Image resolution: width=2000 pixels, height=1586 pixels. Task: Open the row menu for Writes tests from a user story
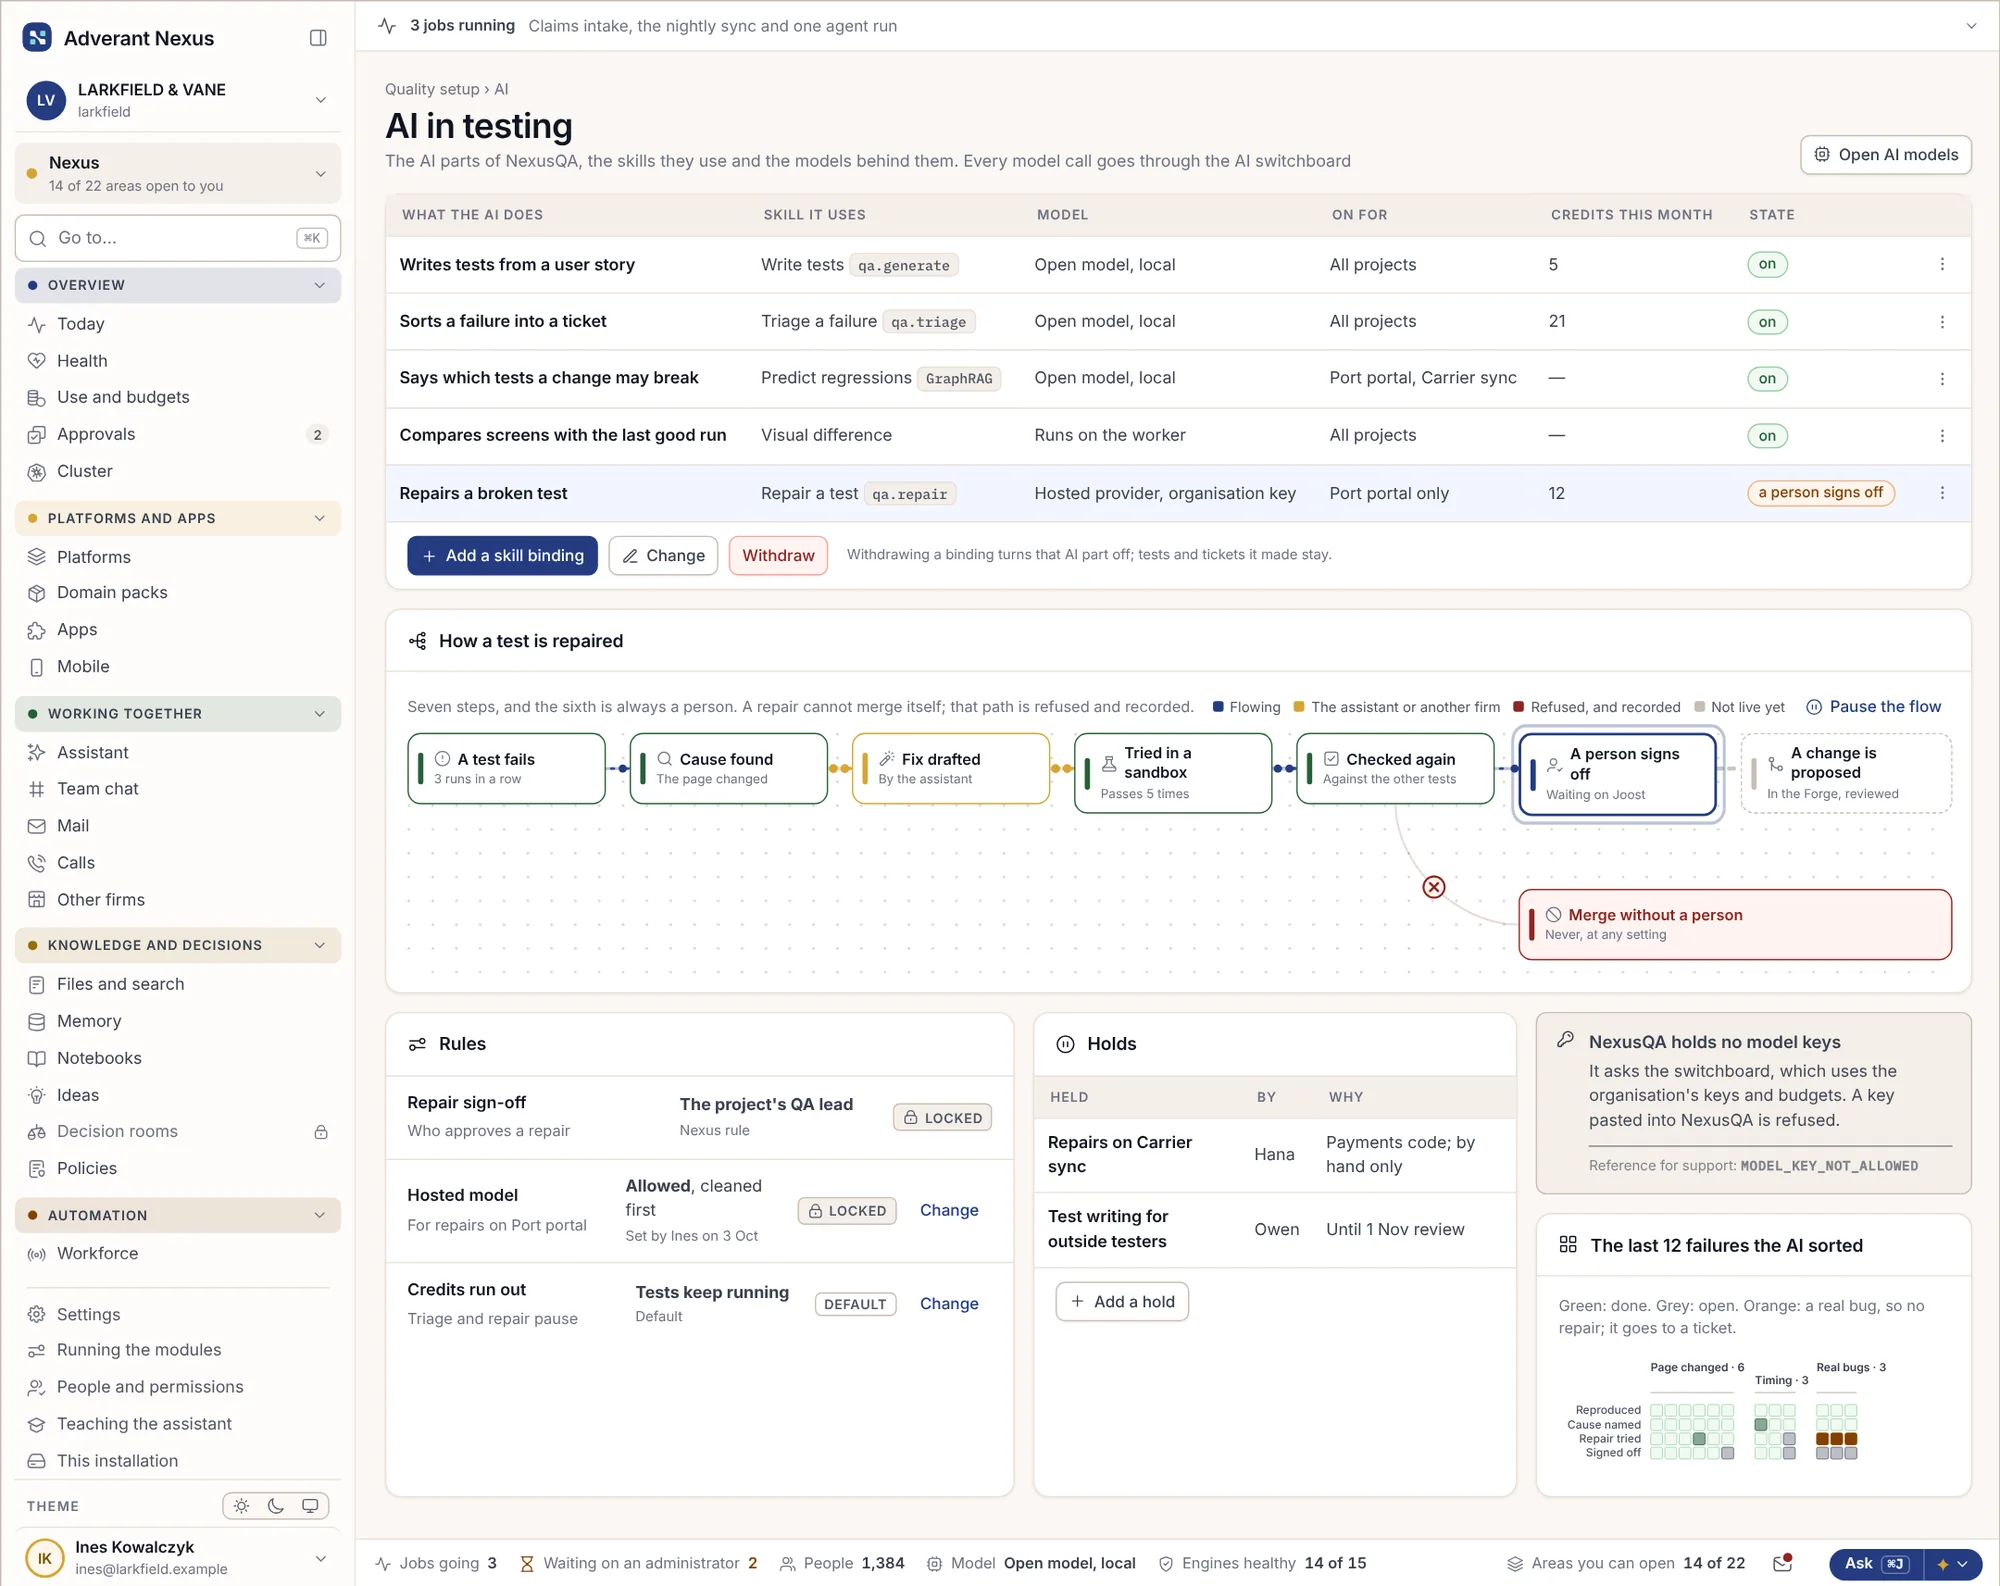pos(1942,264)
